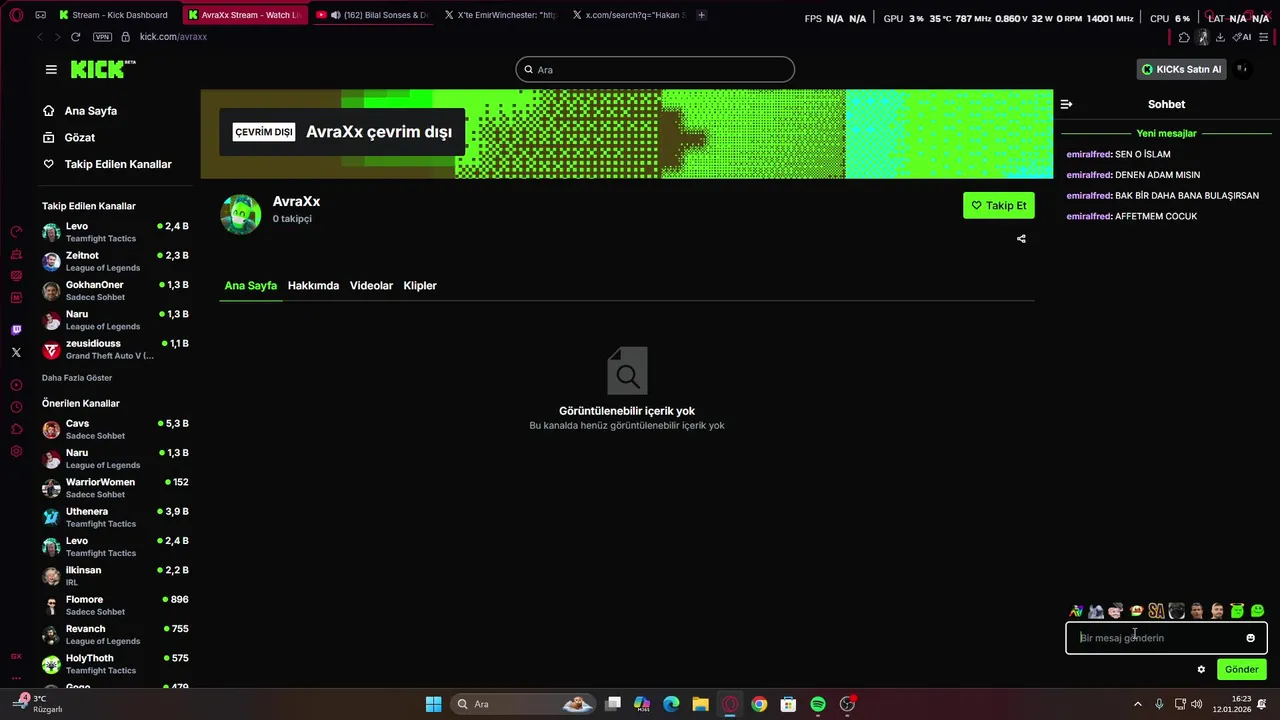The height and width of the screenshot is (720, 1280).
Task: Open history clock in Opera sidebar
Action: click(x=16, y=407)
